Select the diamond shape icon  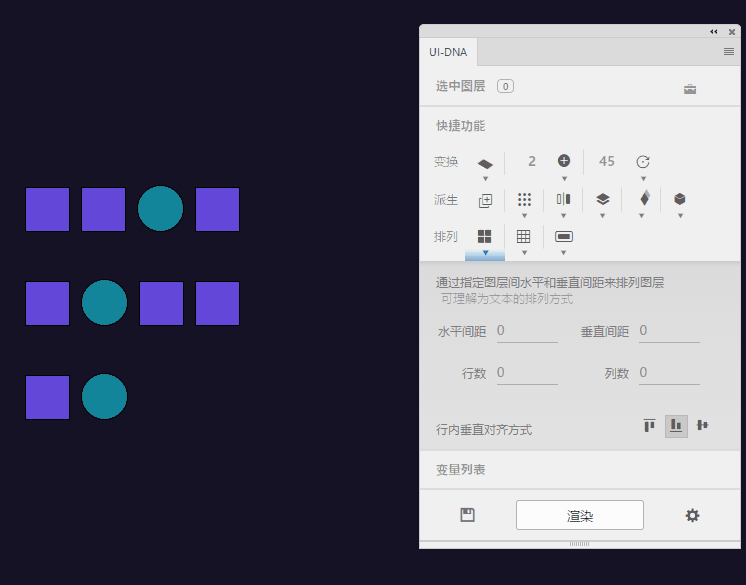[x=645, y=198]
